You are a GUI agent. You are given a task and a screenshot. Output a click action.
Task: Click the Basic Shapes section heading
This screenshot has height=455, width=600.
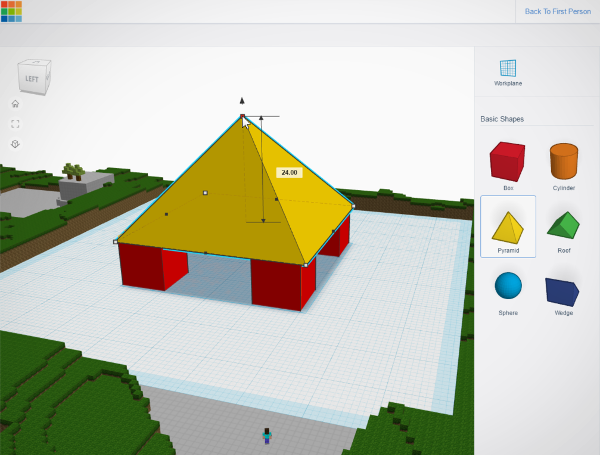[502, 119]
